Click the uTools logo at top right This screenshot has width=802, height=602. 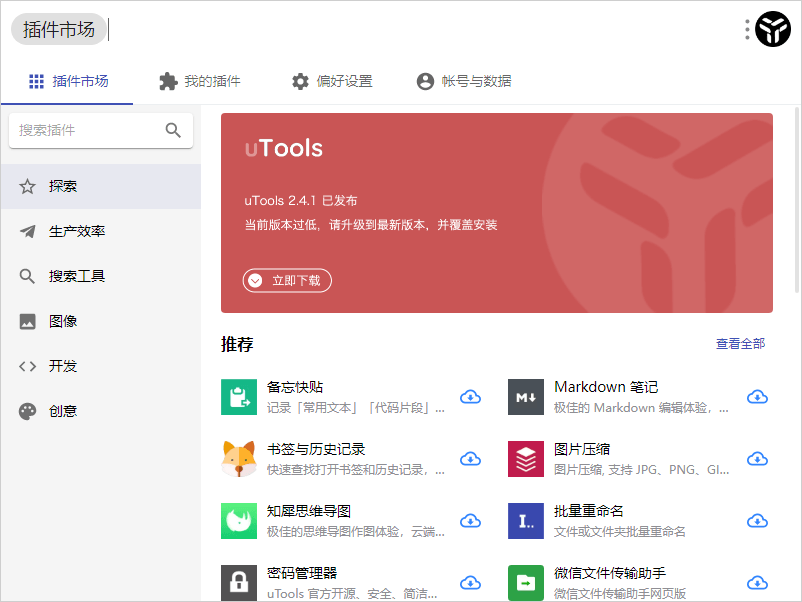pos(772,29)
